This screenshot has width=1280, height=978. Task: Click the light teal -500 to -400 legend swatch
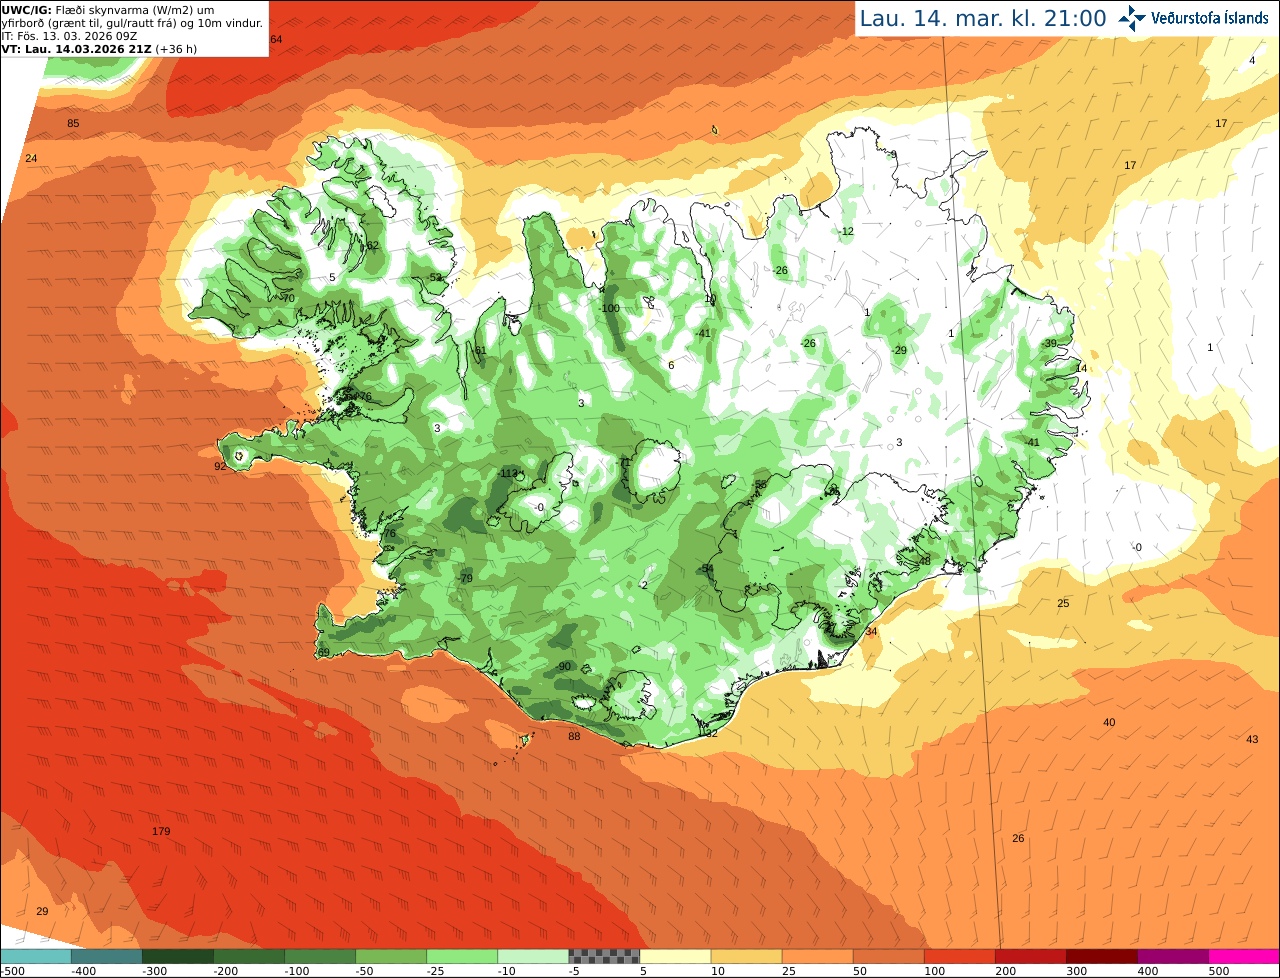coord(35,956)
